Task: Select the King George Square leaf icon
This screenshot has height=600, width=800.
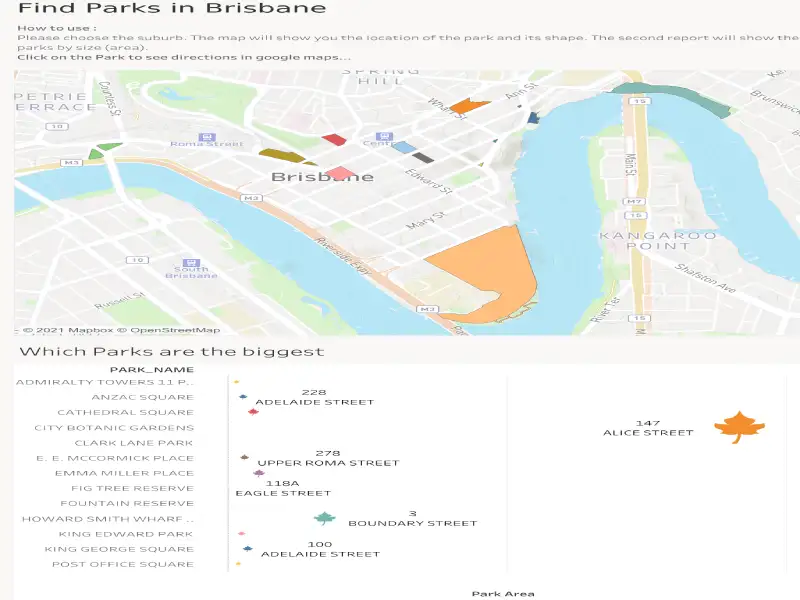Action: (x=247, y=549)
